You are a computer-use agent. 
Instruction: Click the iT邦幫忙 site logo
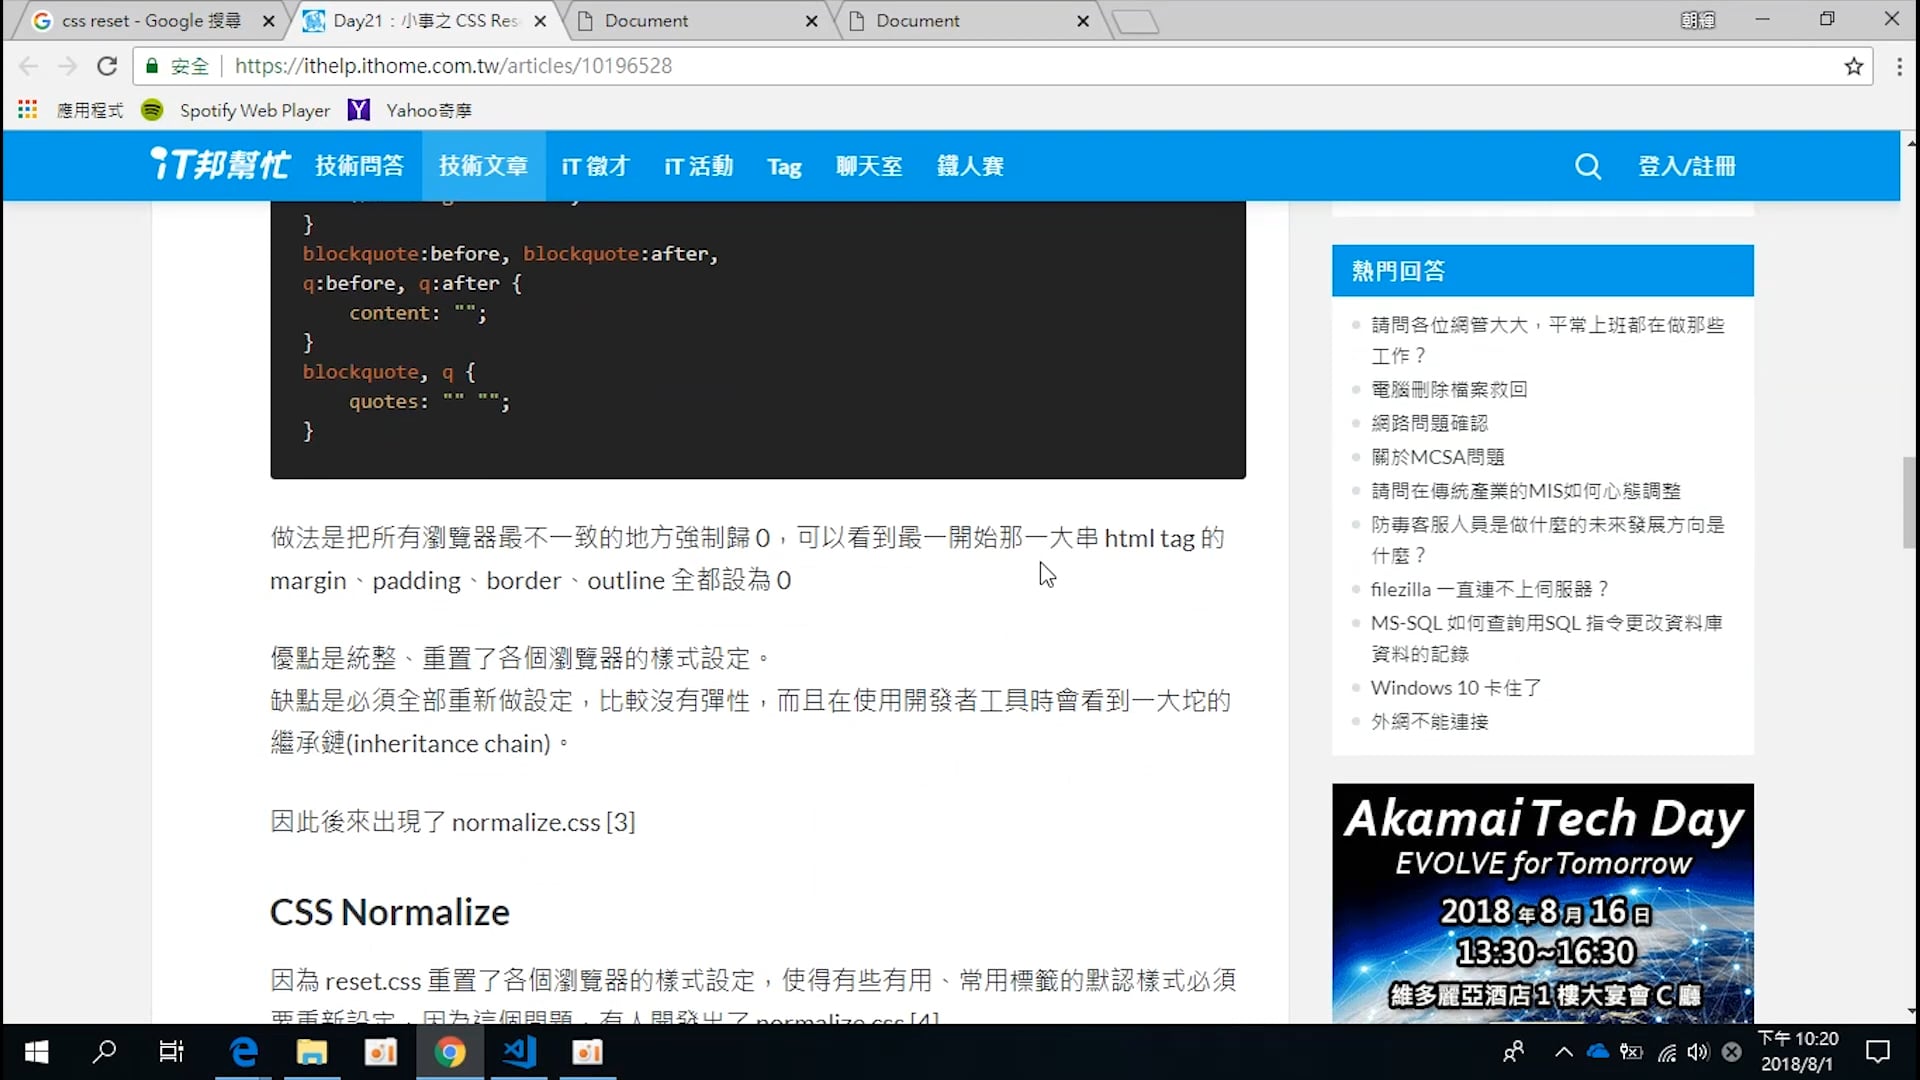click(218, 165)
